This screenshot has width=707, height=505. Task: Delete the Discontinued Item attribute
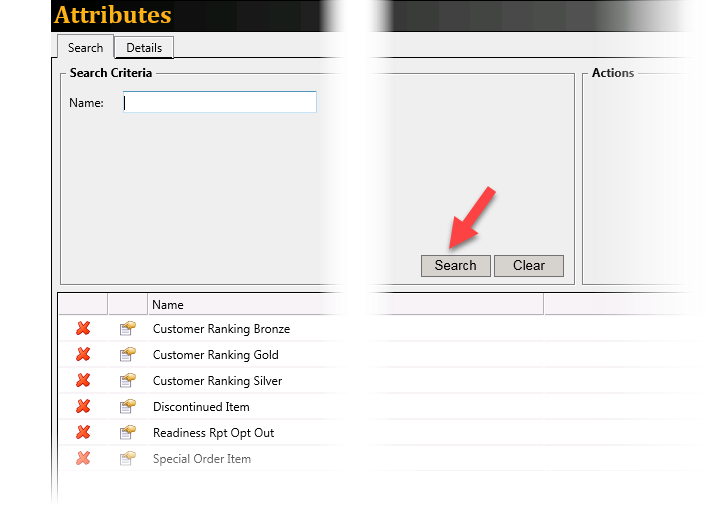pyautogui.click(x=84, y=406)
